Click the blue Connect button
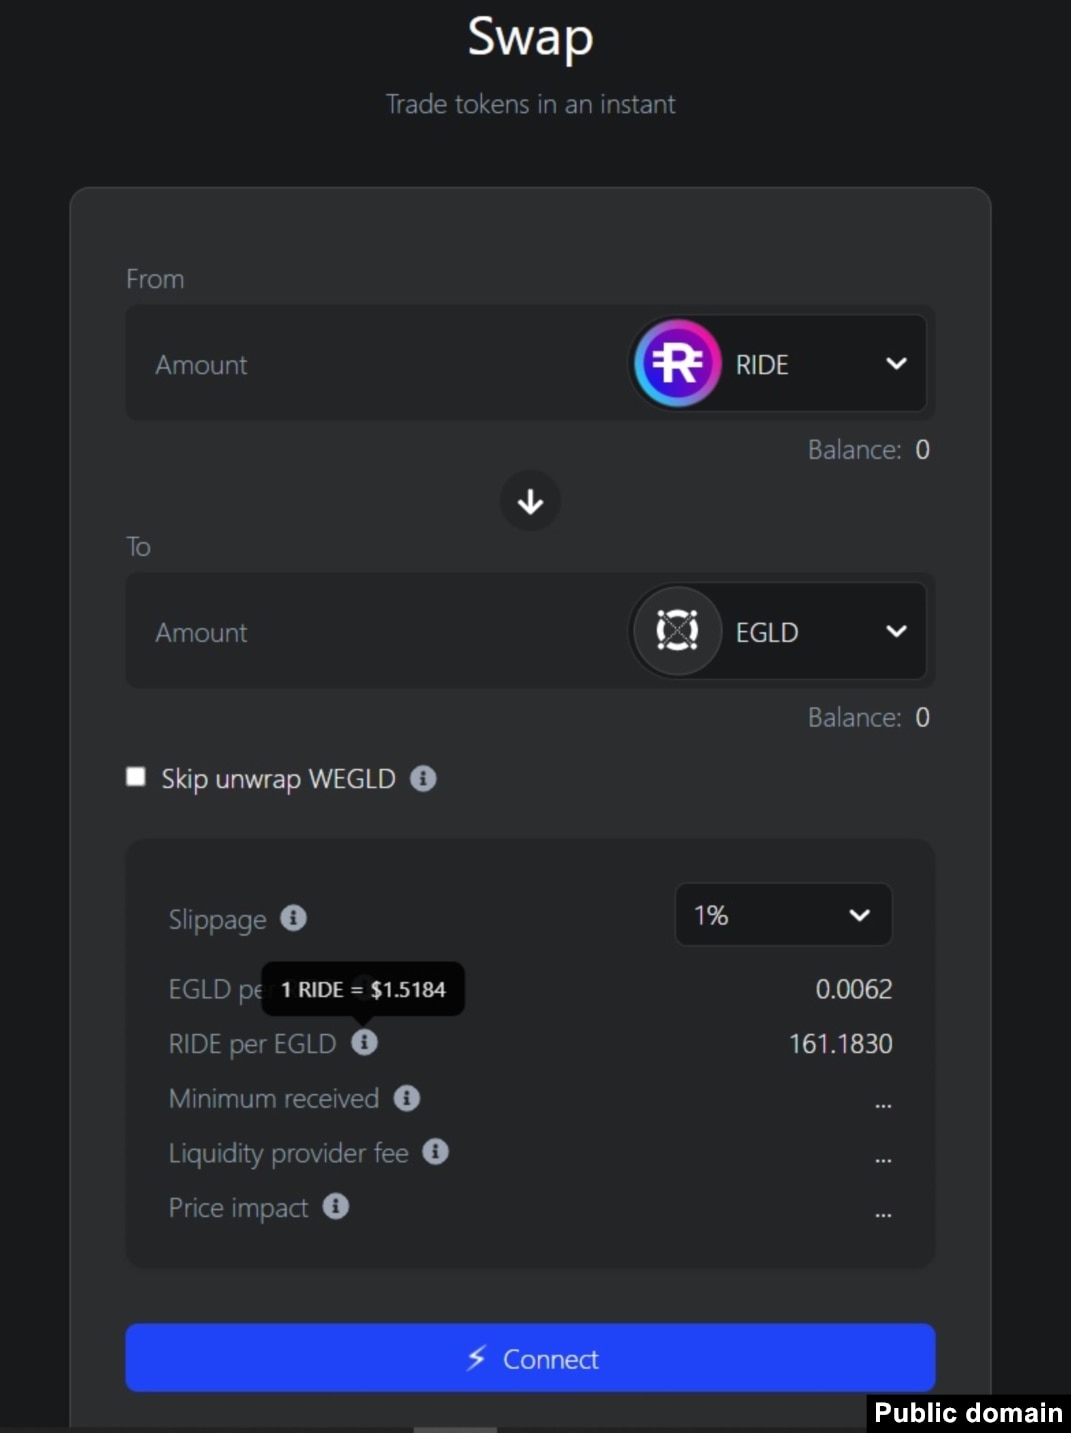The width and height of the screenshot is (1071, 1433). click(530, 1358)
